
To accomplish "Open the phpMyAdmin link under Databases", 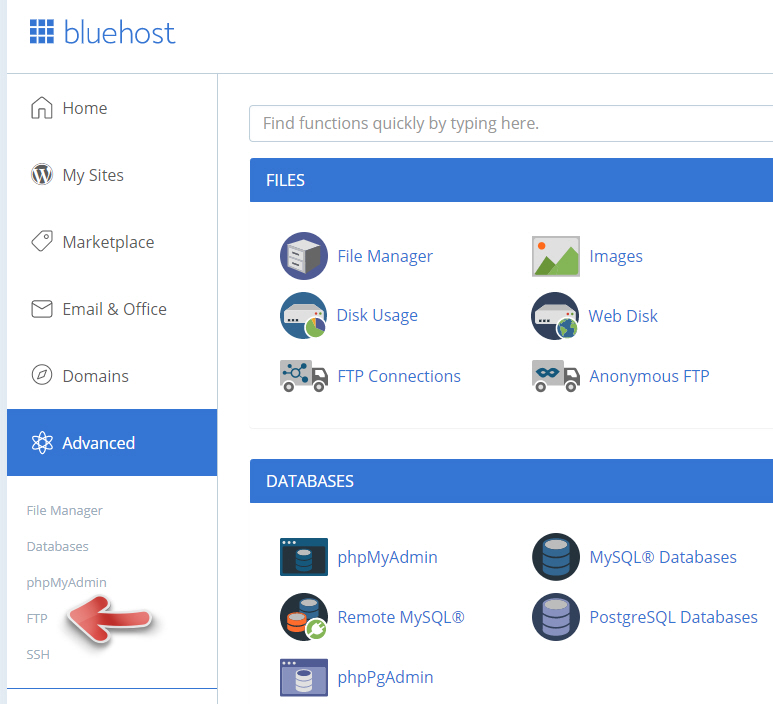I will 387,557.
